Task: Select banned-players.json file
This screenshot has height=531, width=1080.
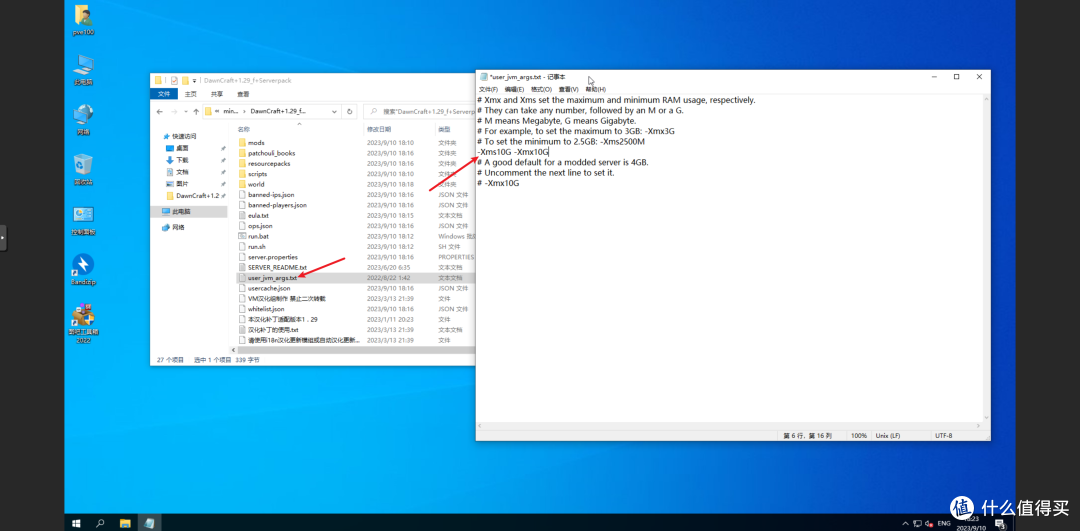Action: click(278, 205)
